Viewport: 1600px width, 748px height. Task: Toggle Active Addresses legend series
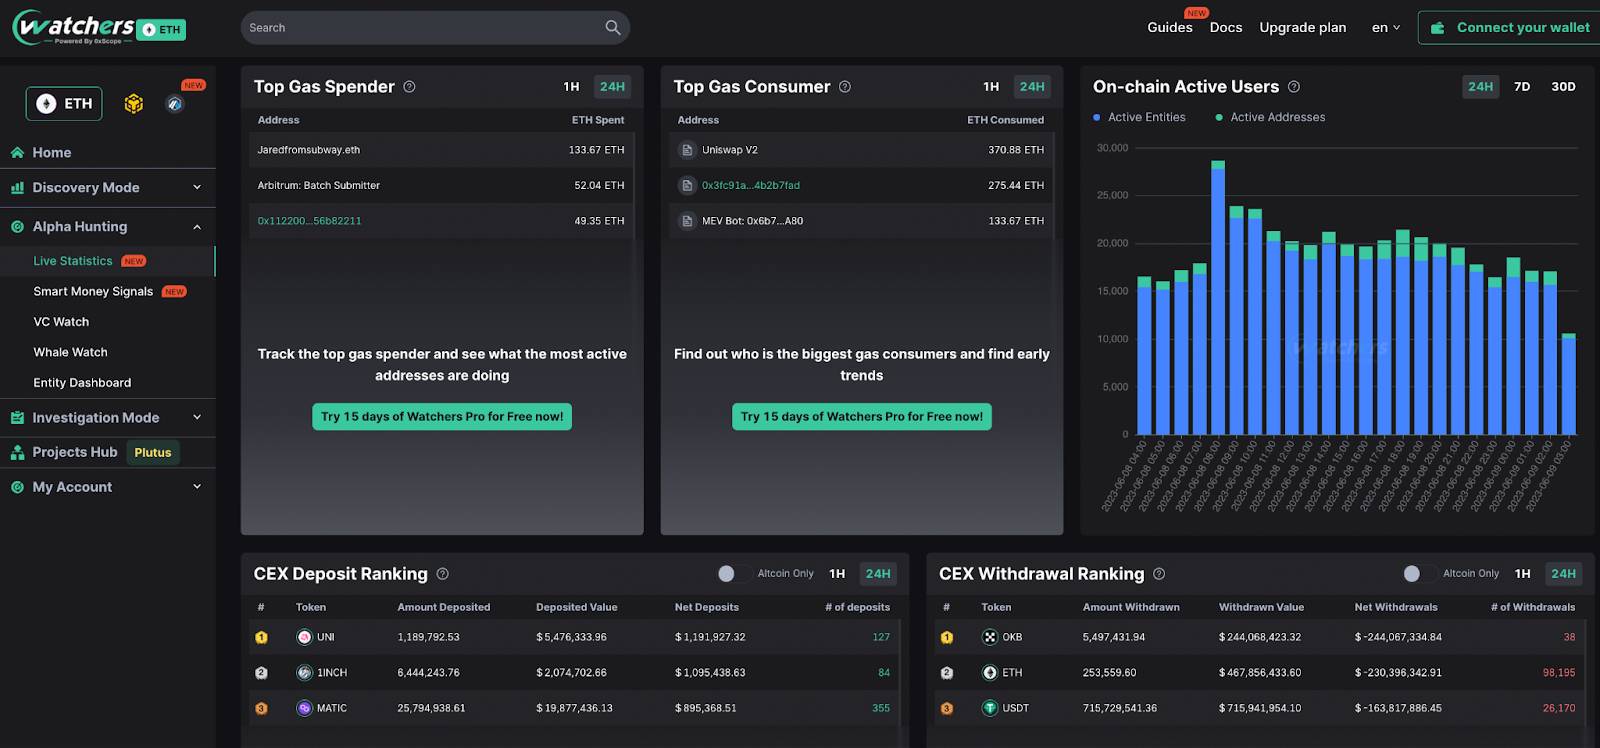point(1270,117)
